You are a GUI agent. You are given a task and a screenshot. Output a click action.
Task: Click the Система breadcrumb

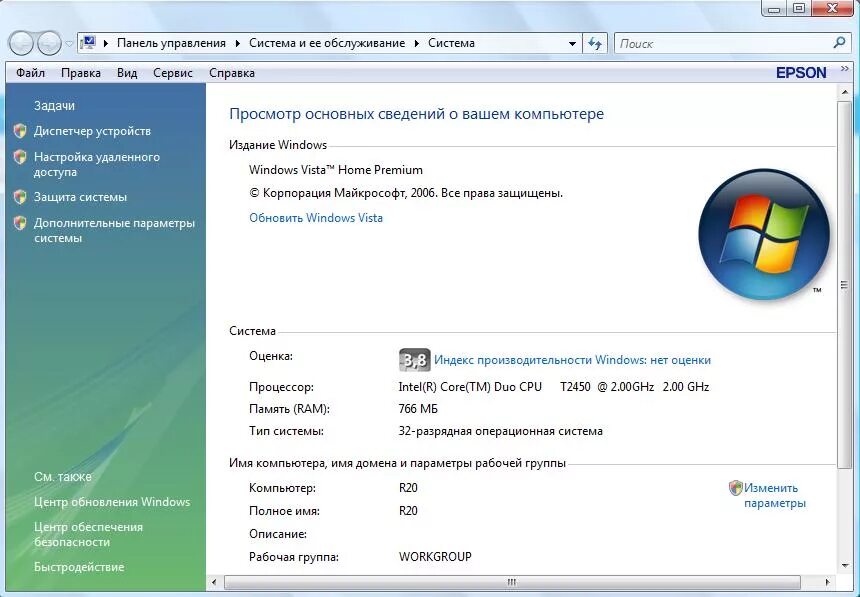pyautogui.click(x=451, y=43)
